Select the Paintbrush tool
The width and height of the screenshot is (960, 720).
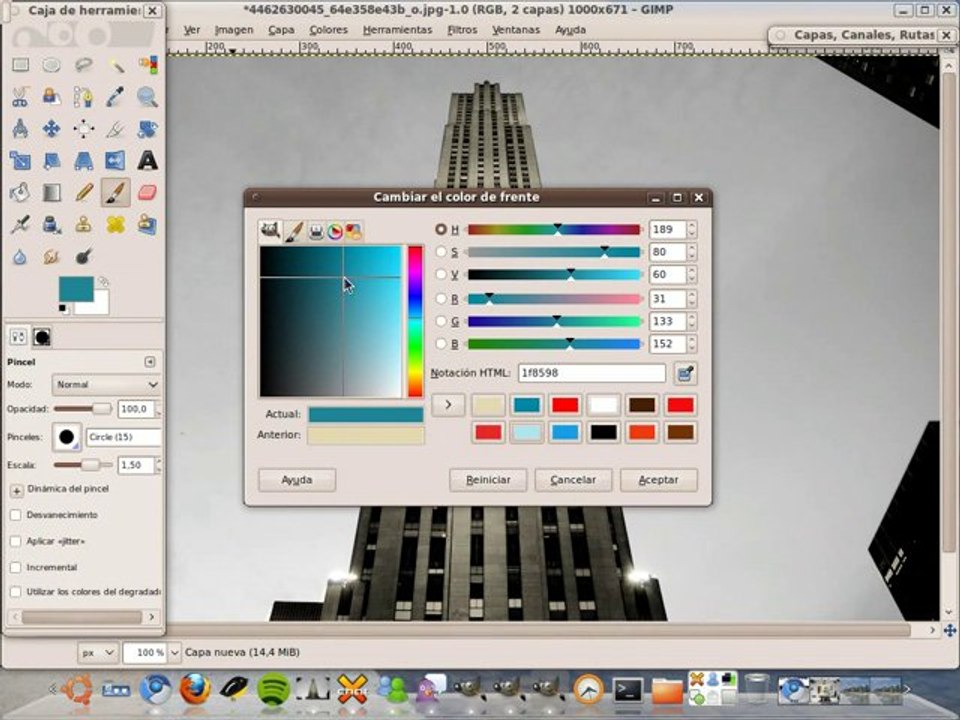coord(116,192)
